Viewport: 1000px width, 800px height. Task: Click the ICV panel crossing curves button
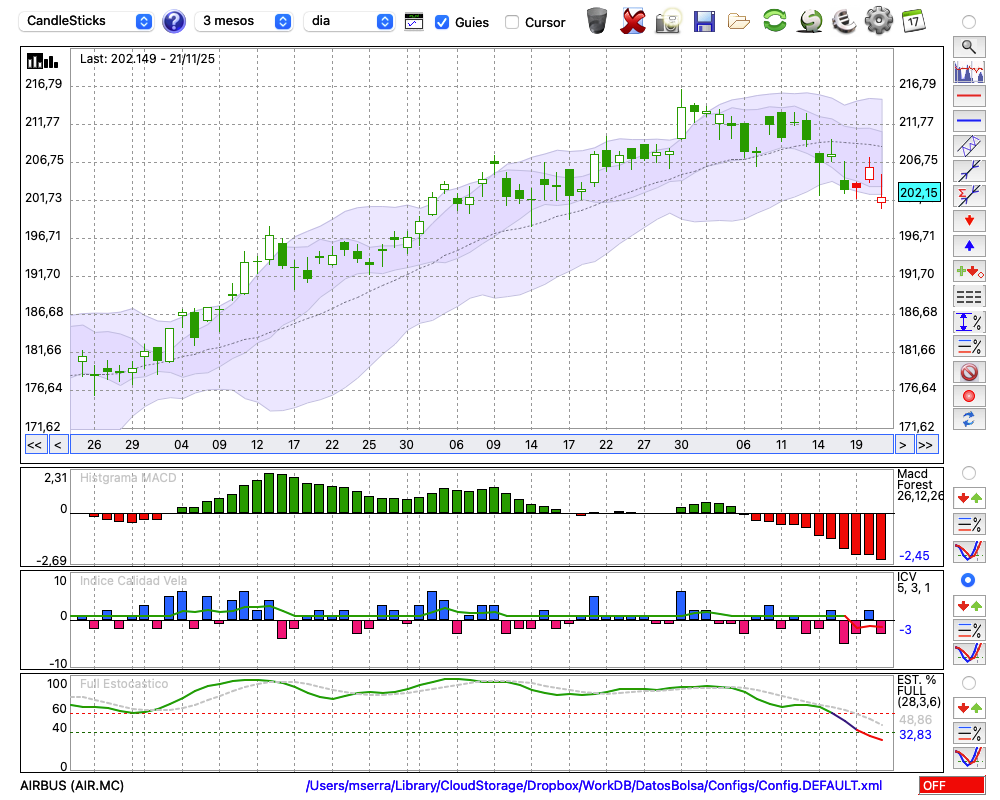pyautogui.click(x=969, y=654)
